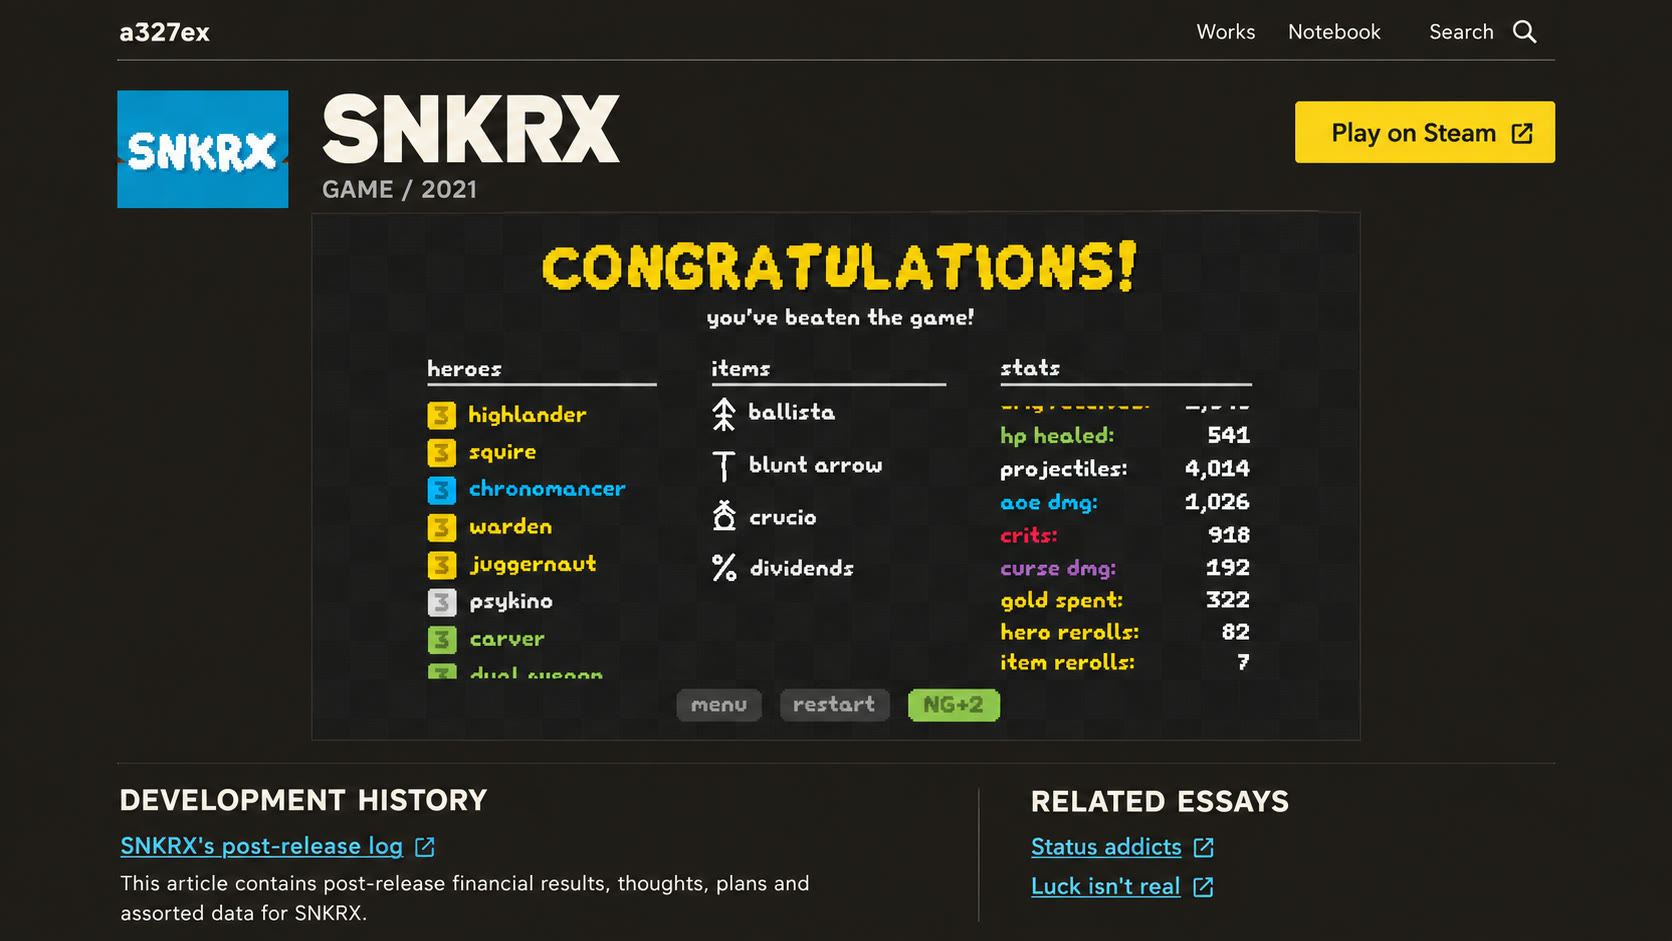Viewport: 1672px width, 941px height.
Task: Click external icon beside Status addicts
Action: [1204, 848]
